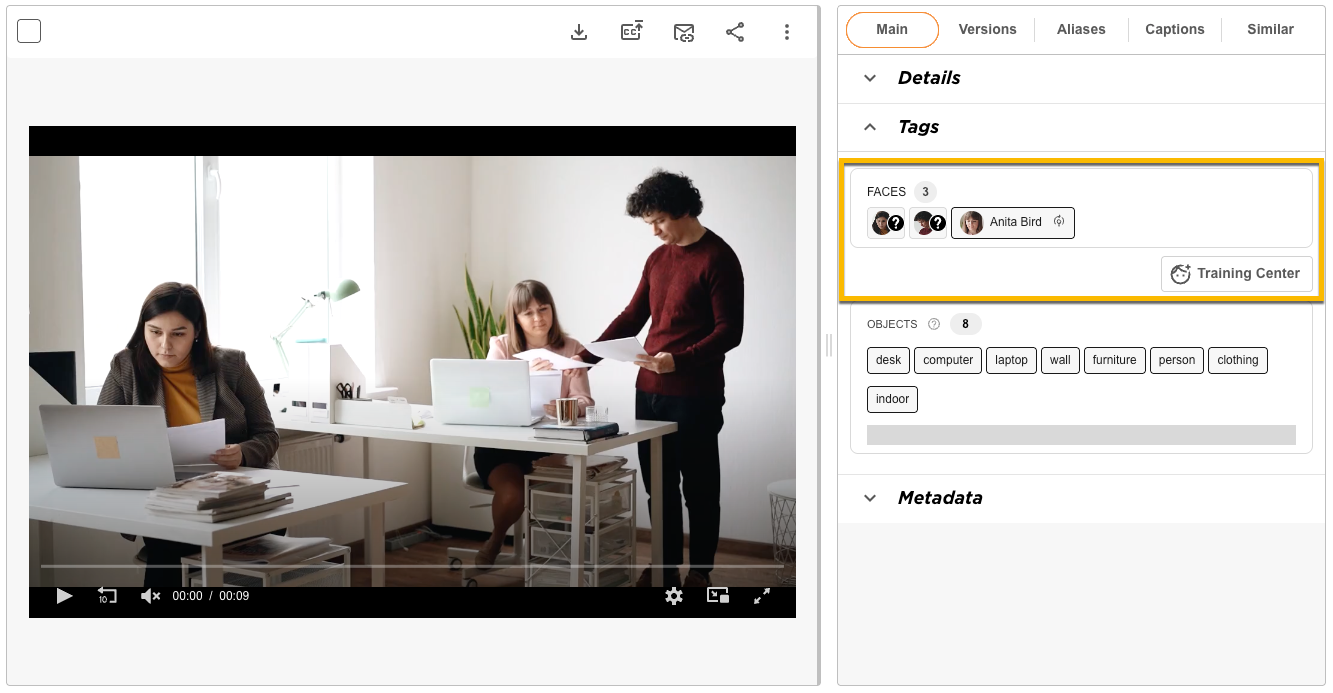Click the indoor object tag

[892, 399]
